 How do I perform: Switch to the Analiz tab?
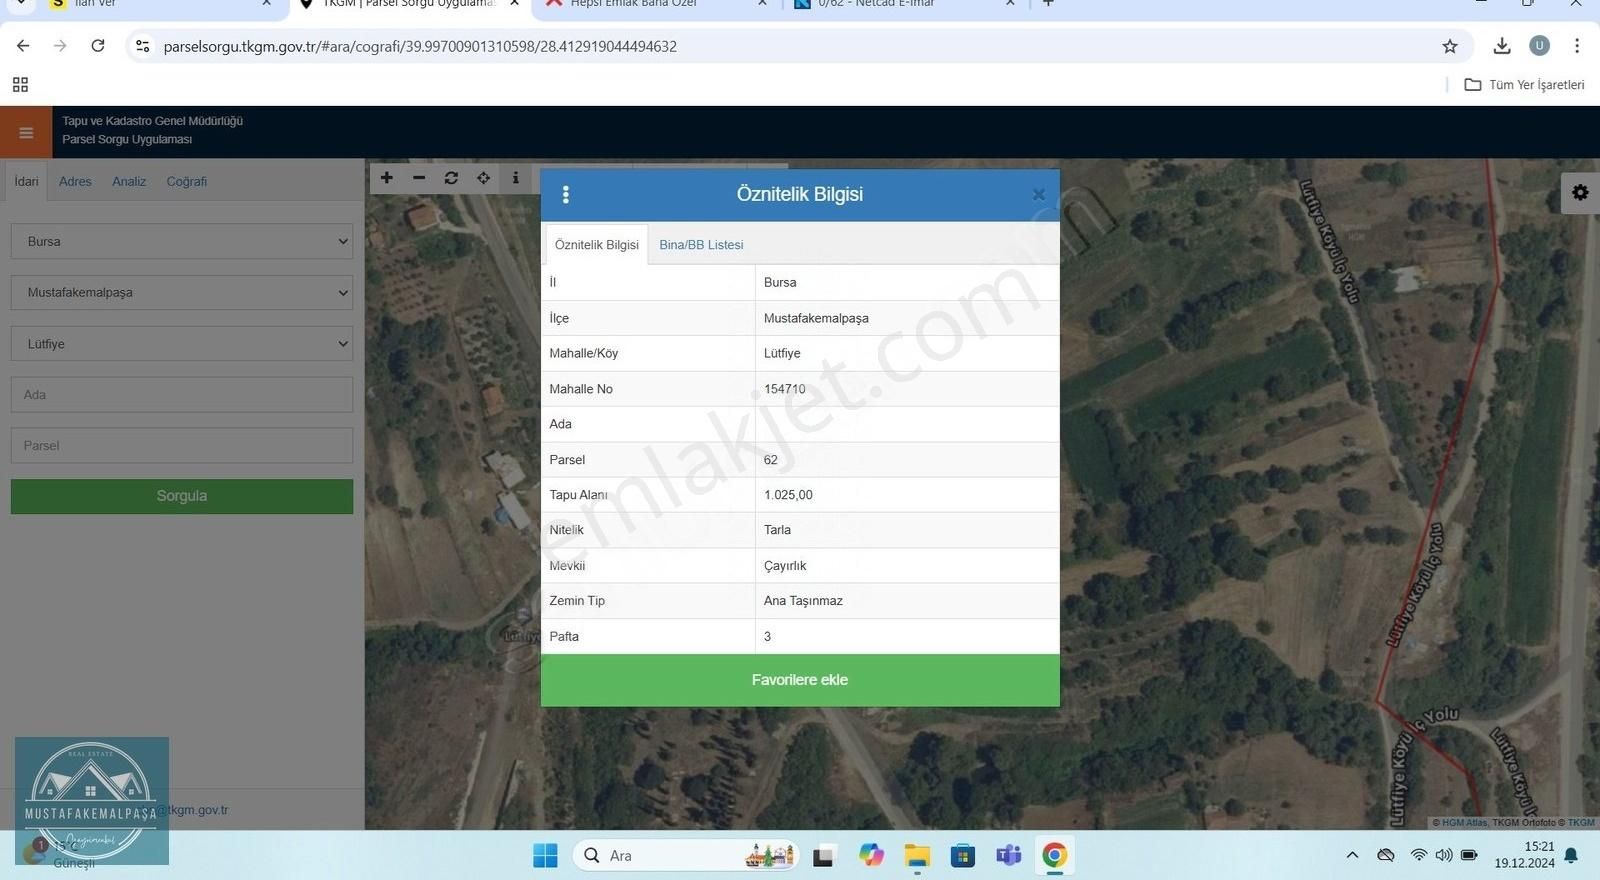pyautogui.click(x=129, y=182)
